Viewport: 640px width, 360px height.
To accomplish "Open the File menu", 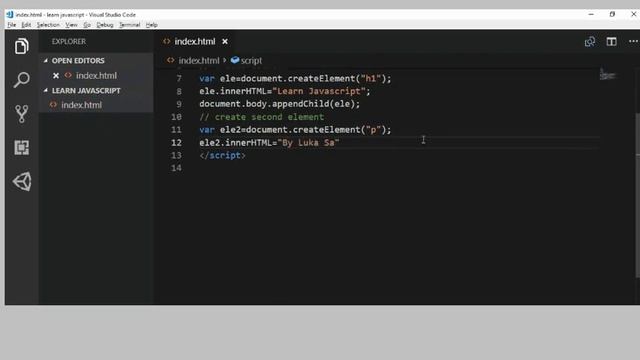I will tap(11, 25).
